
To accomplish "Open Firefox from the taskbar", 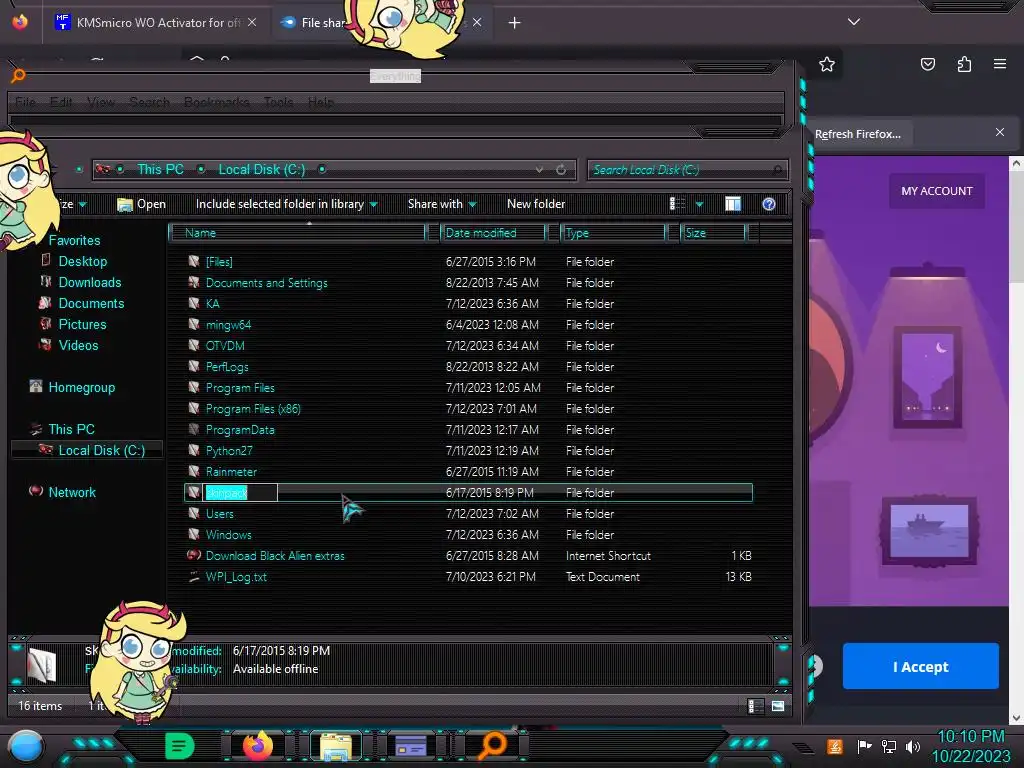I will pos(258,746).
